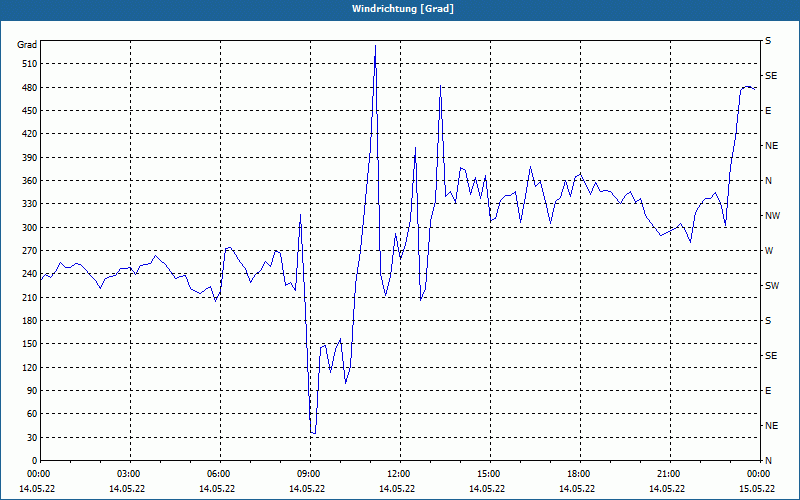Select the Grad unit label on the y-axis
This screenshot has width=800, height=500.
pos(27,45)
